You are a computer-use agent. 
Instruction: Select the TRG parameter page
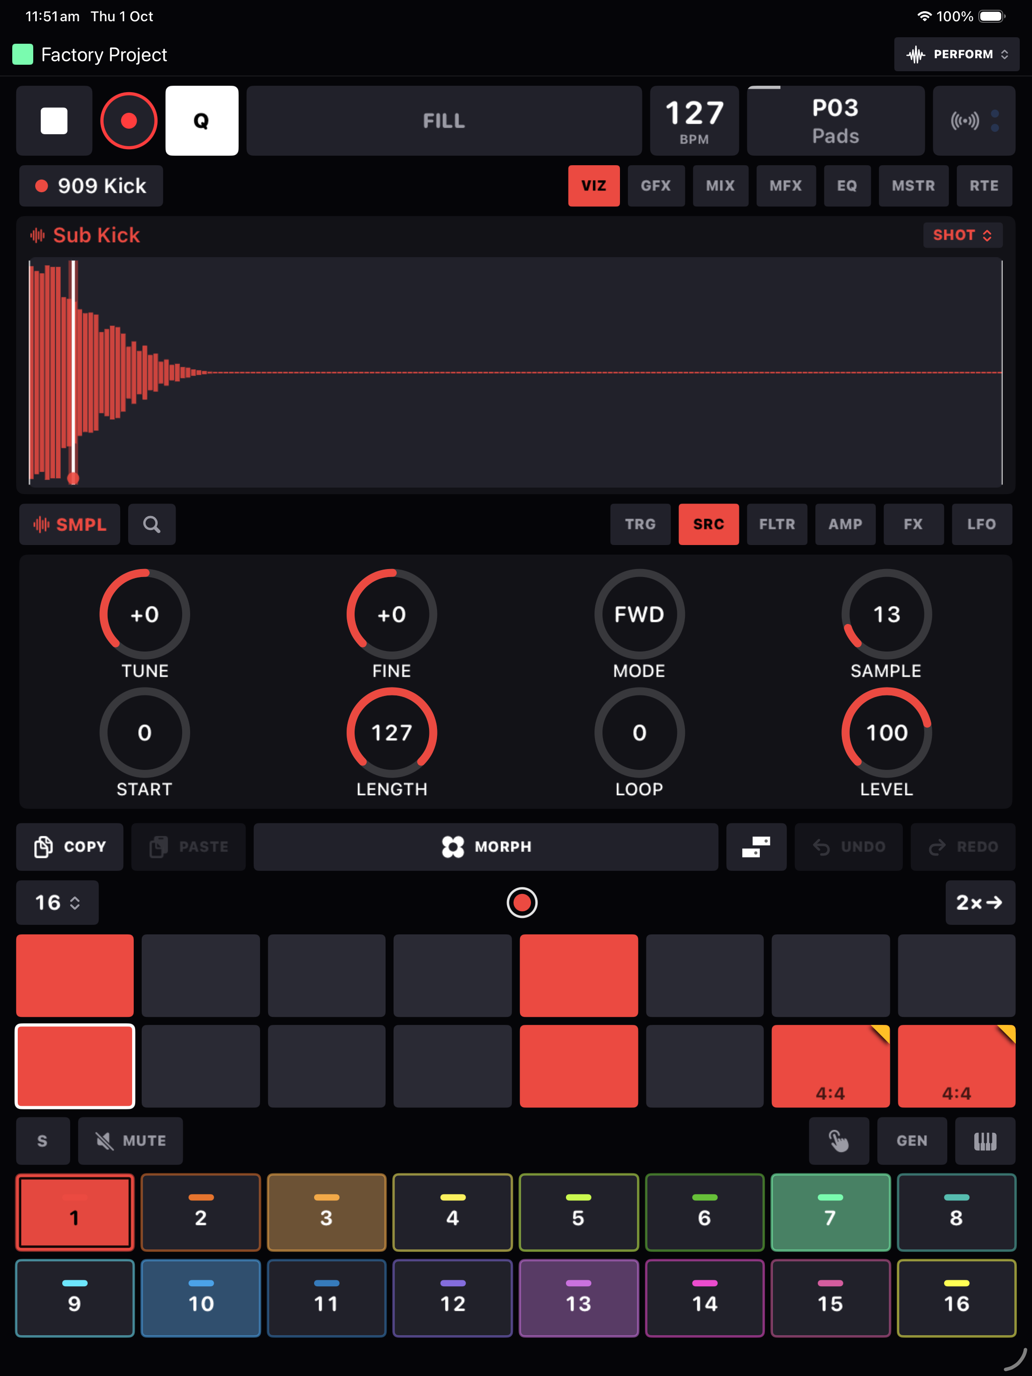[x=641, y=524]
